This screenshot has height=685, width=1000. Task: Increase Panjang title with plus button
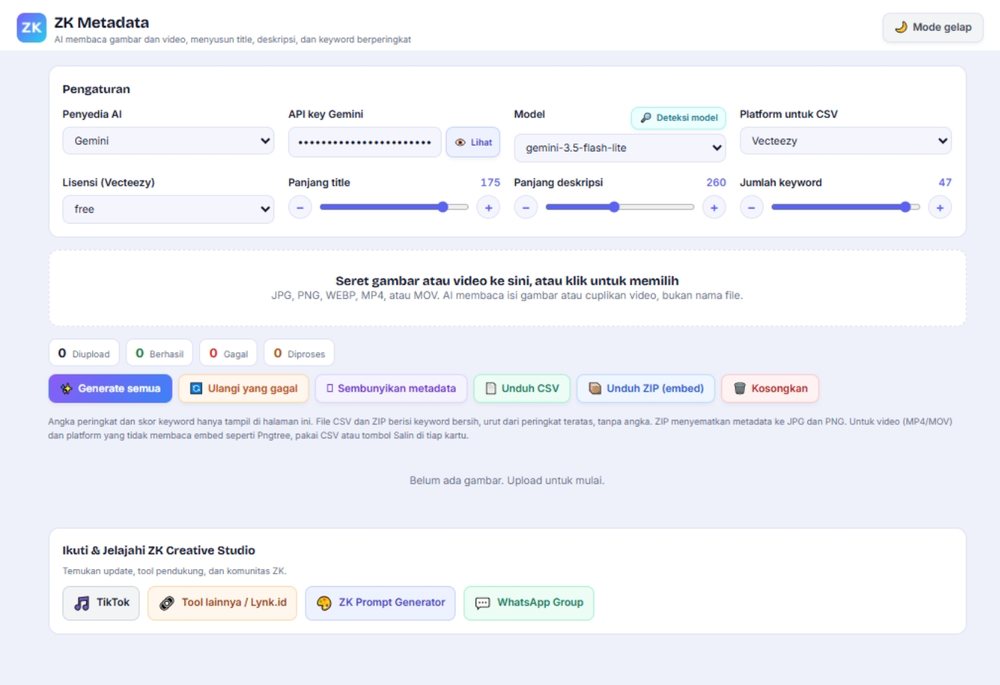click(489, 208)
